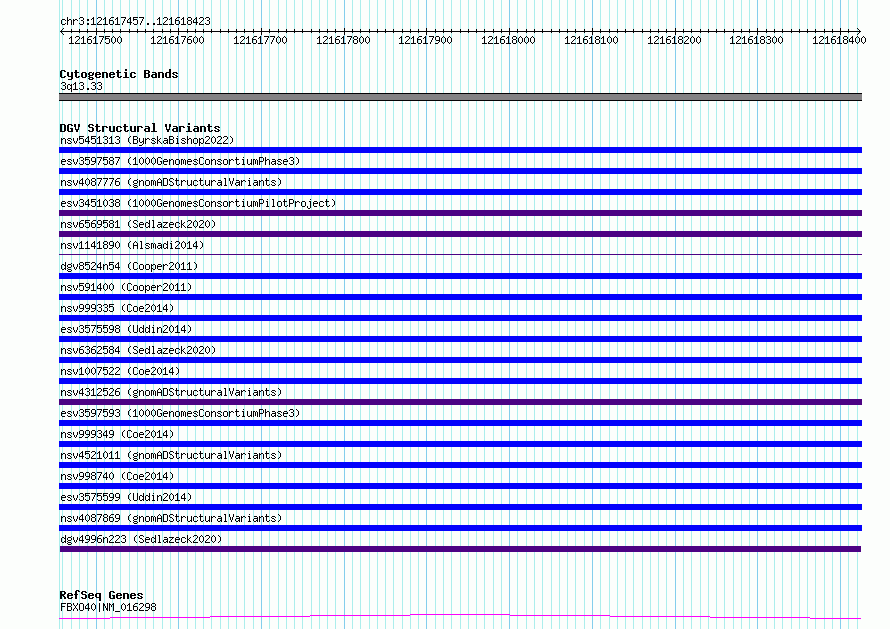Open variant nsv998740 (Coe2014)
Screen dimensions: 890x629
click(x=117, y=476)
